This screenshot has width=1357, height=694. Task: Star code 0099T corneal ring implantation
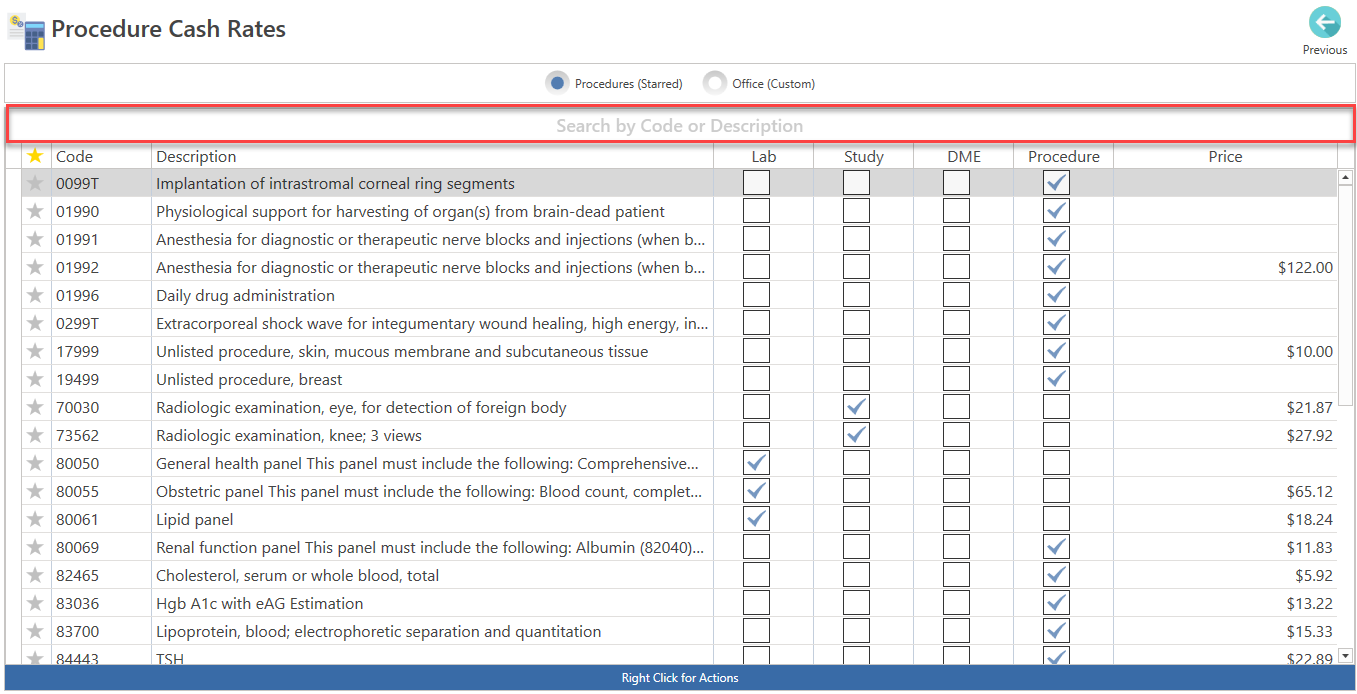(36, 183)
